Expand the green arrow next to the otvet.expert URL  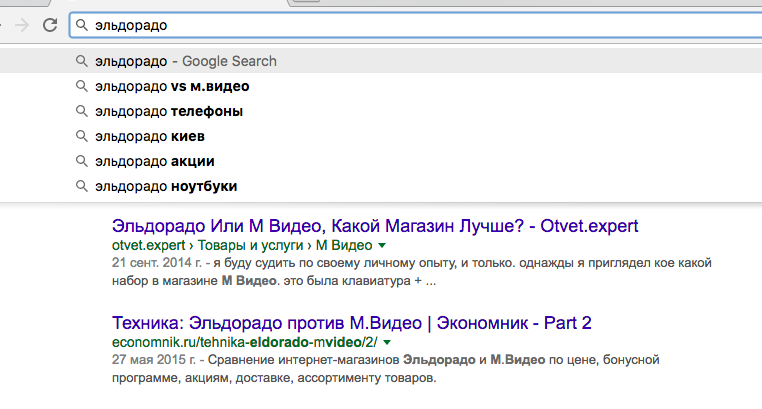[x=382, y=246]
